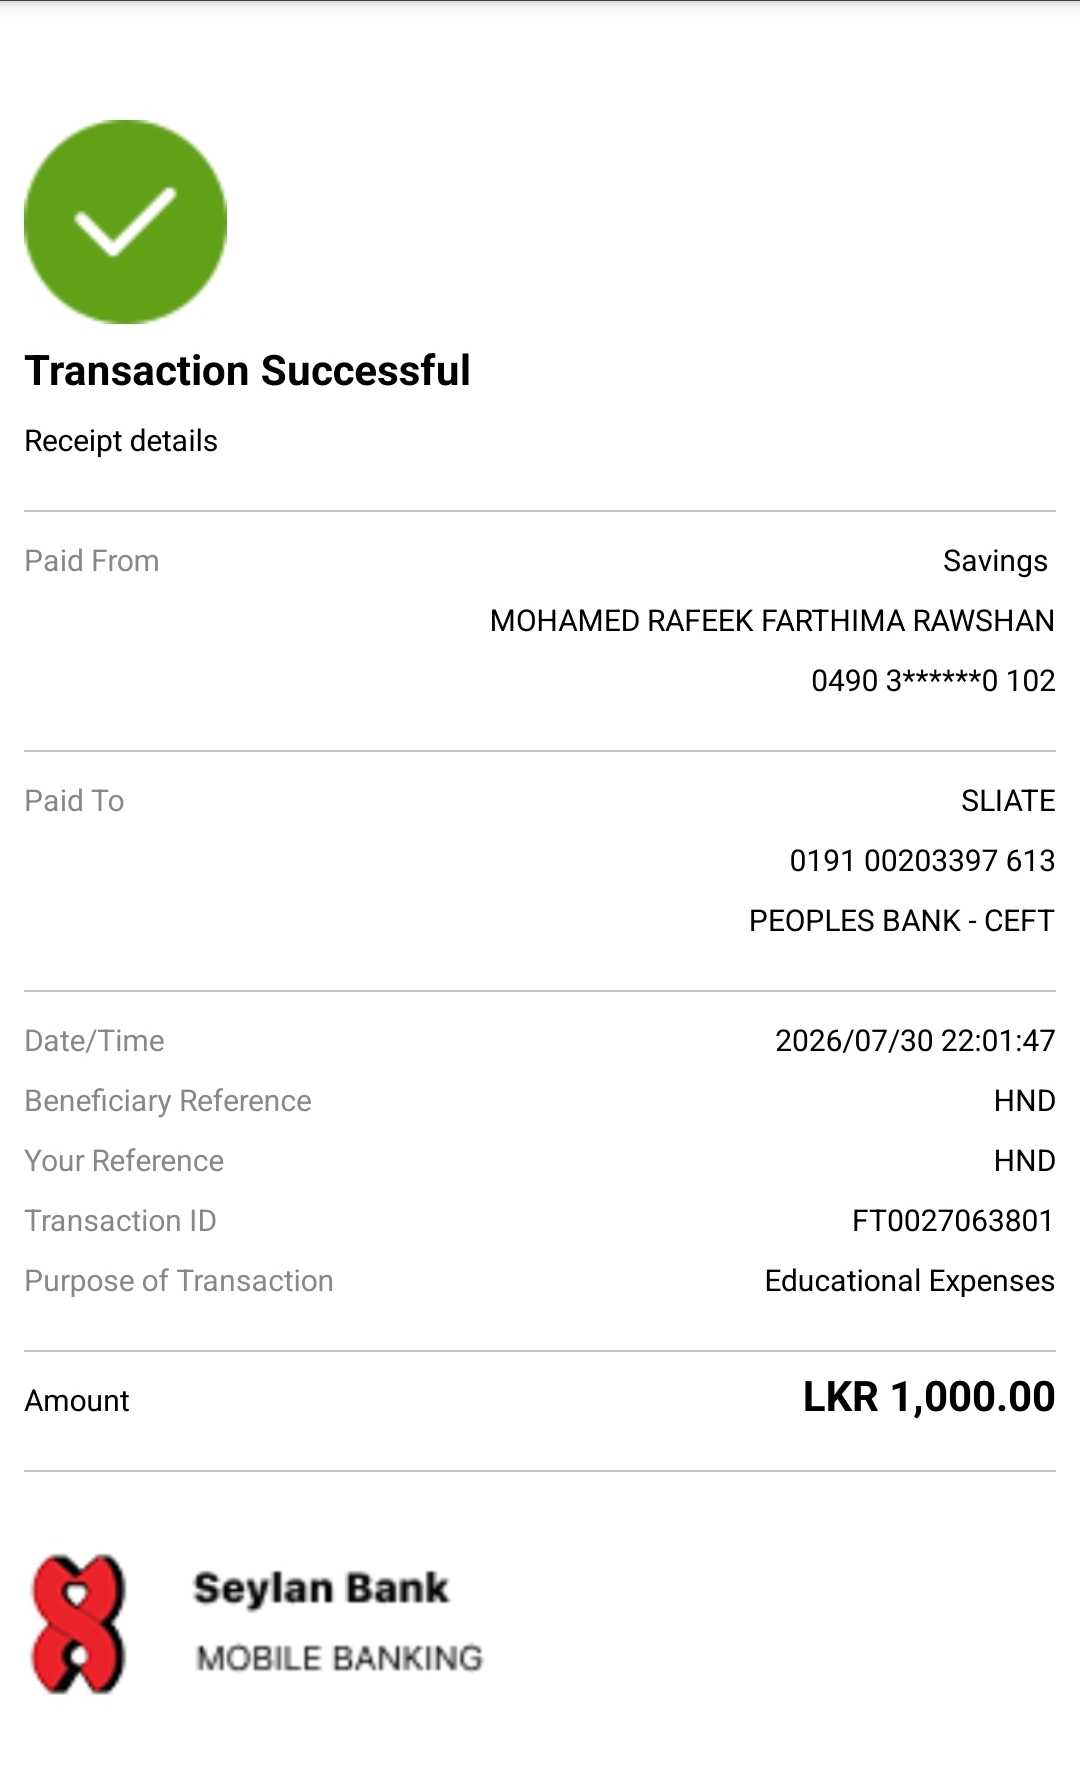Click the masked account number 0490 3******0 102

pos(933,681)
